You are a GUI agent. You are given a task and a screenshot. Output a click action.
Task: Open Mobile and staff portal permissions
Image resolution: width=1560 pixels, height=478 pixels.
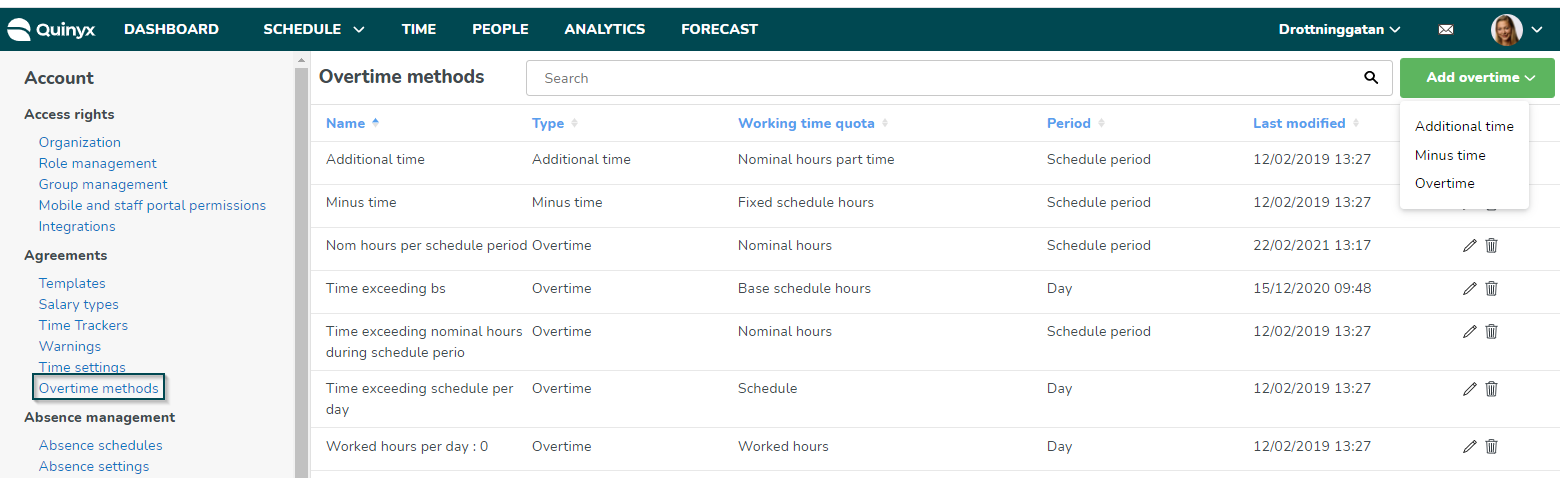(152, 205)
